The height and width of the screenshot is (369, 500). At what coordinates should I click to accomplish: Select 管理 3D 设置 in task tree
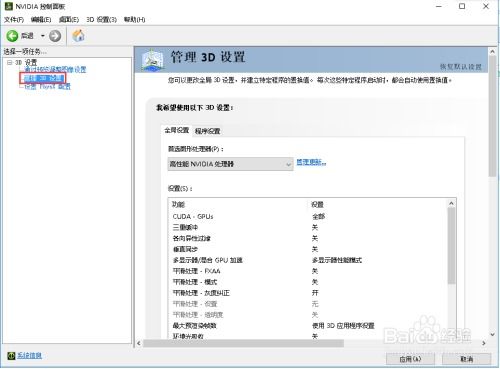[44, 78]
